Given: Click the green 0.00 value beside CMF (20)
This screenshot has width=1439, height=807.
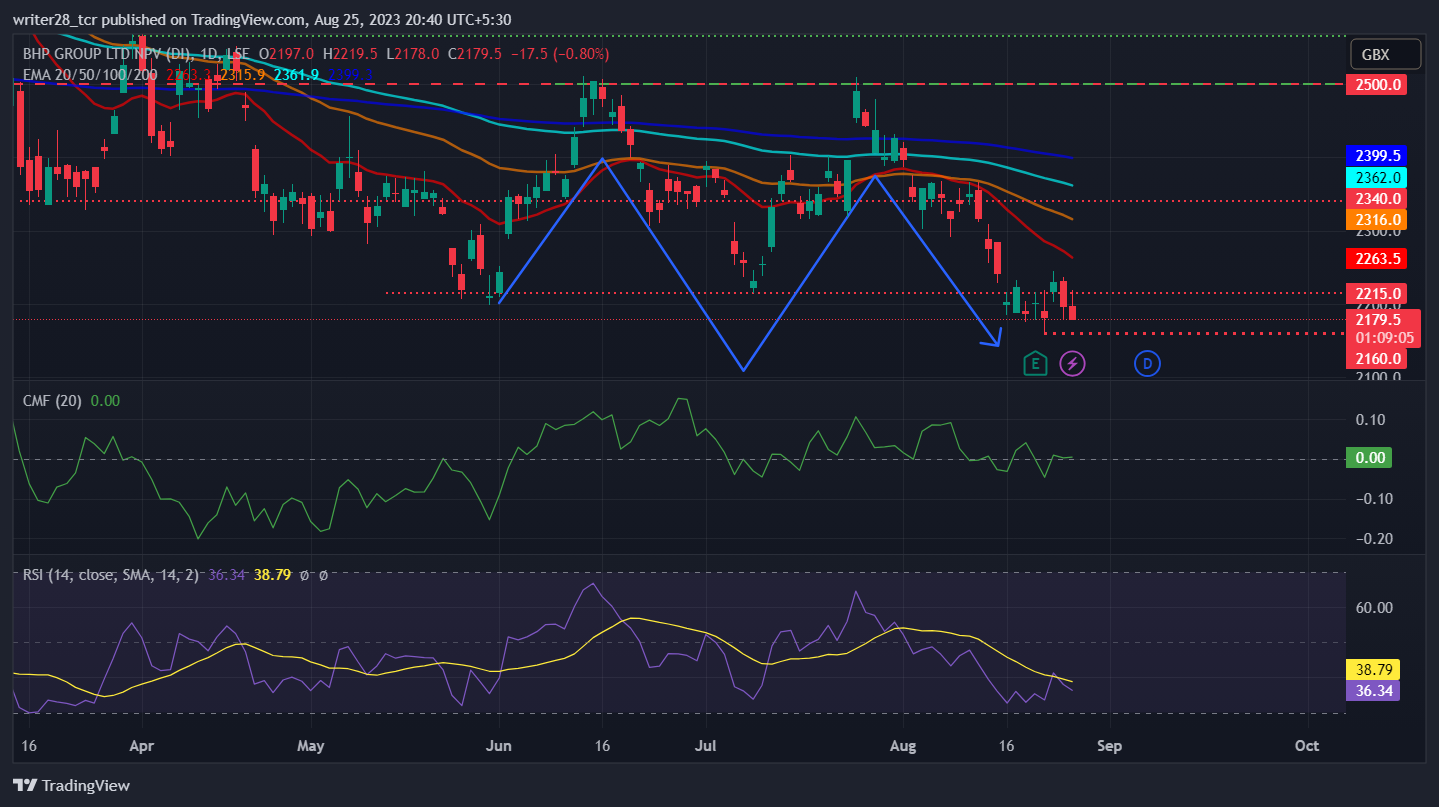Looking at the screenshot, I should click(x=105, y=401).
